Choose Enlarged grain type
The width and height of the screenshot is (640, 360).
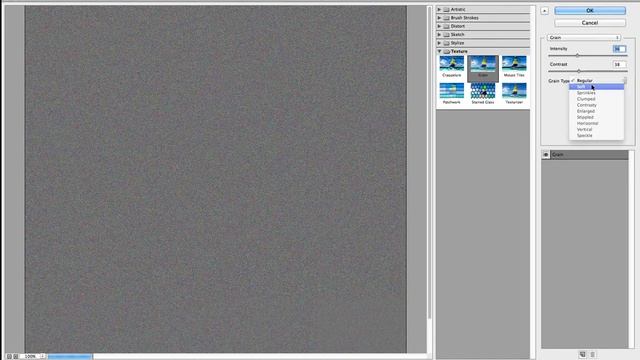(x=596, y=111)
